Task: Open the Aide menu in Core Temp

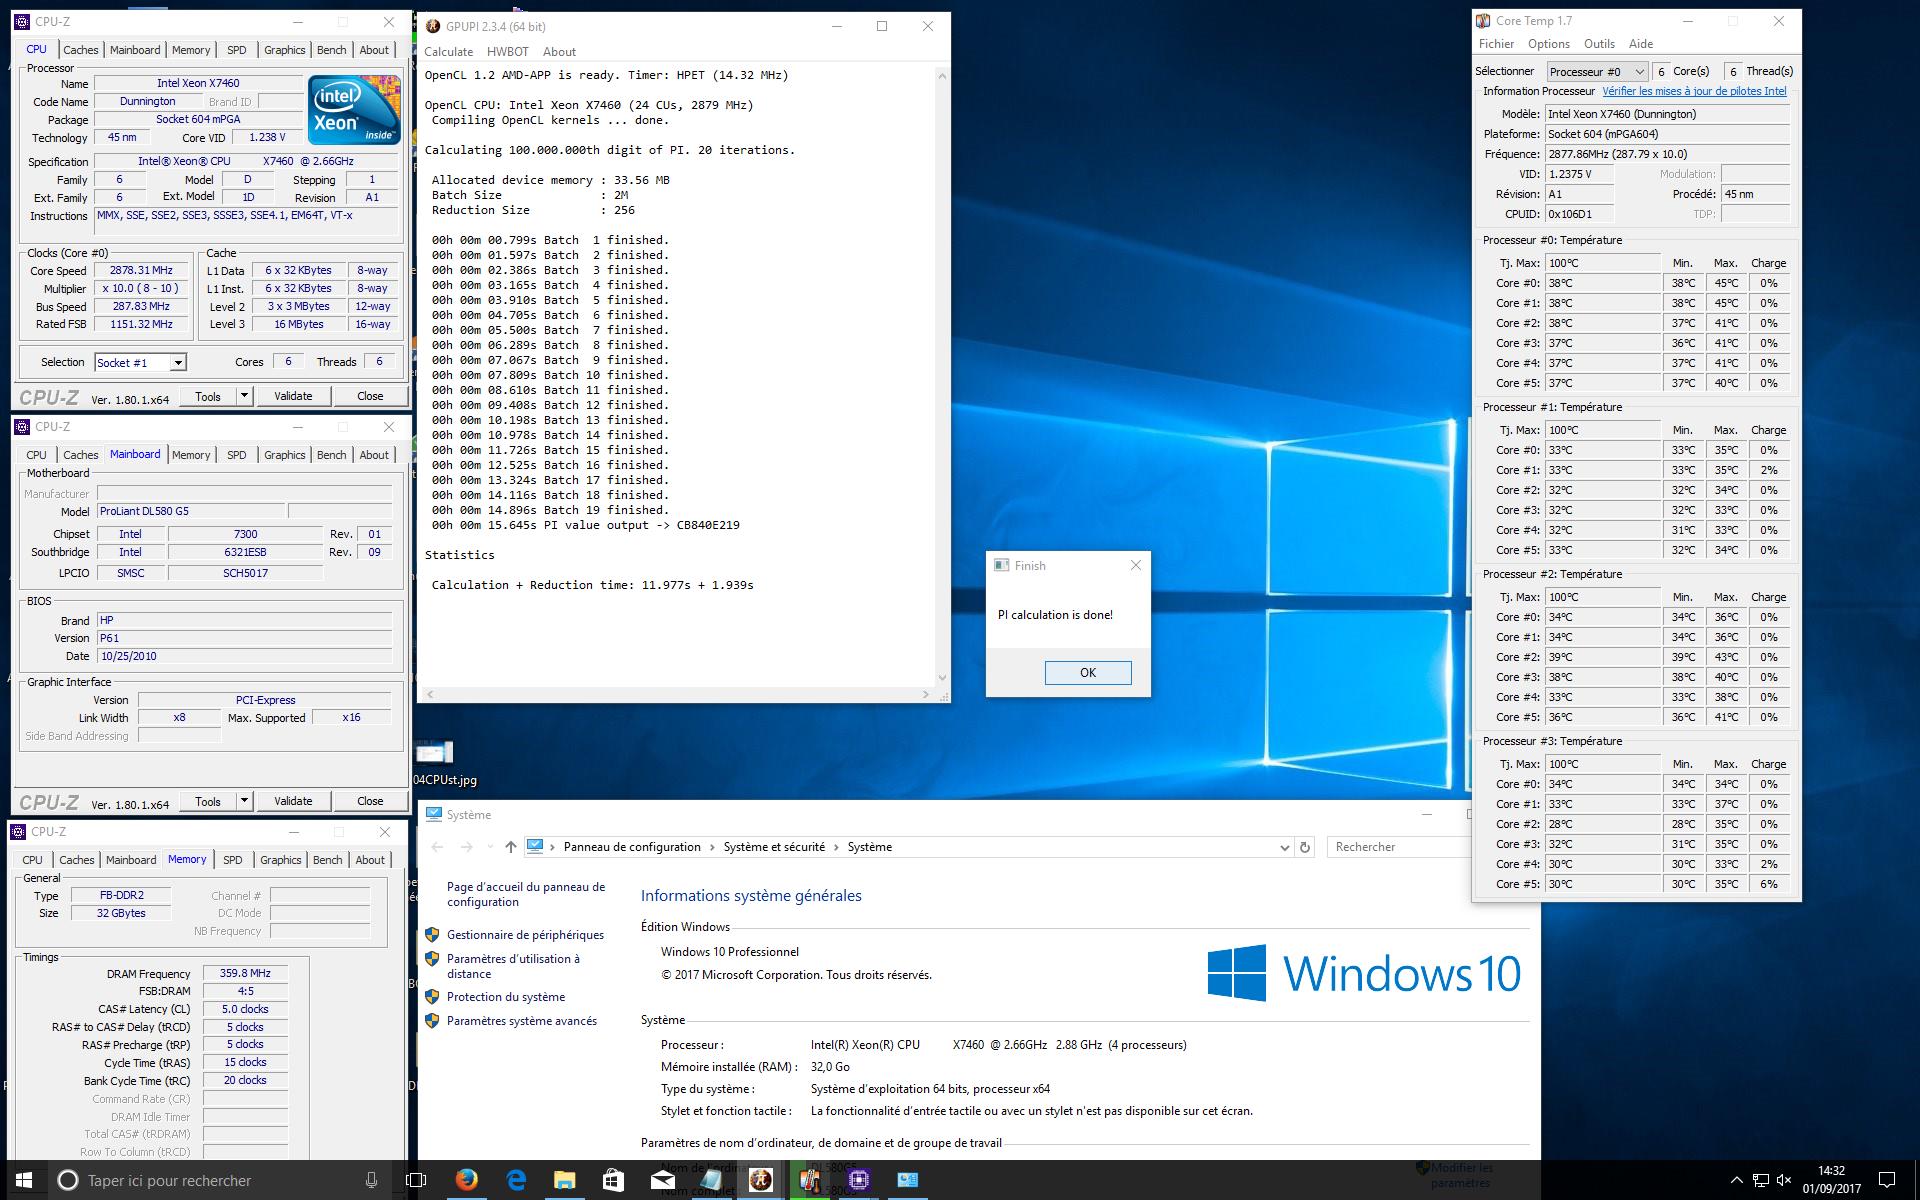Action: (1641, 44)
